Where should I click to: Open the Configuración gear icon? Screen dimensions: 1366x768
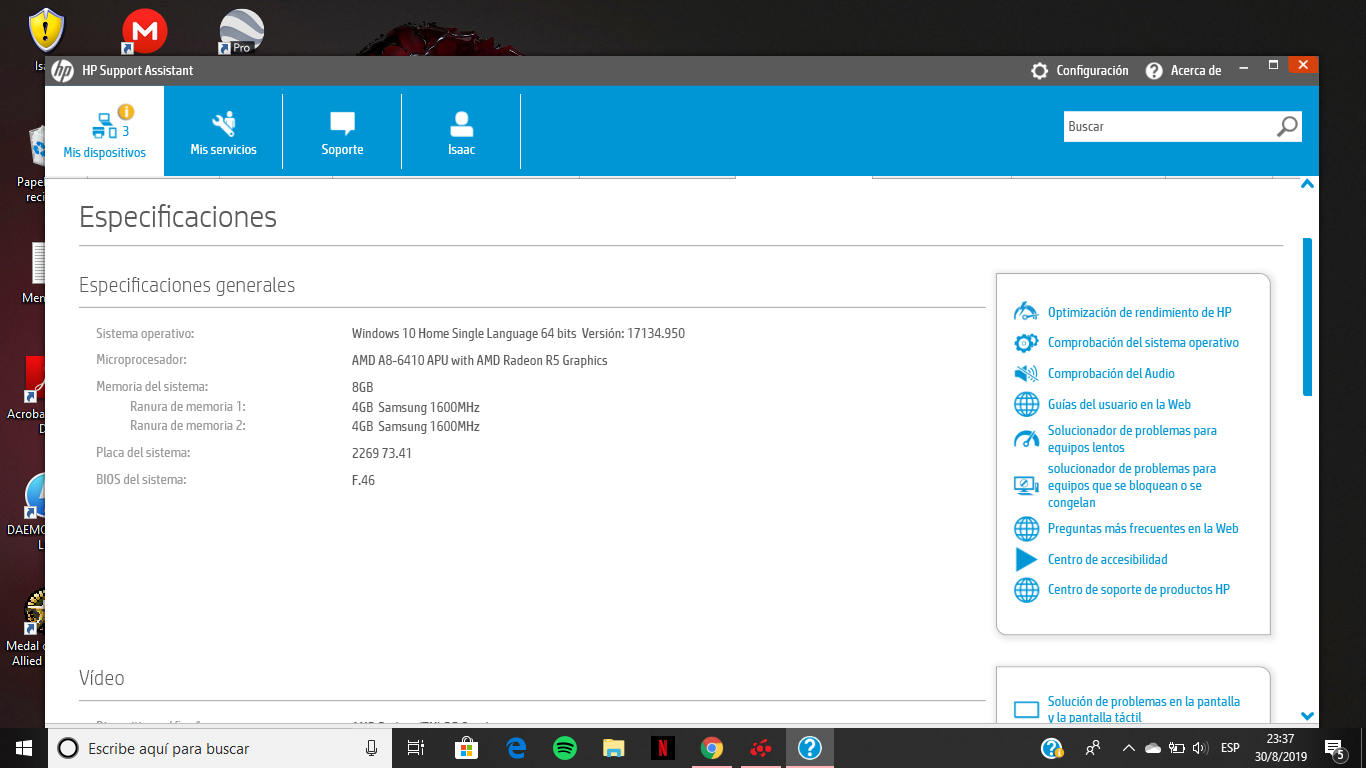point(1040,71)
